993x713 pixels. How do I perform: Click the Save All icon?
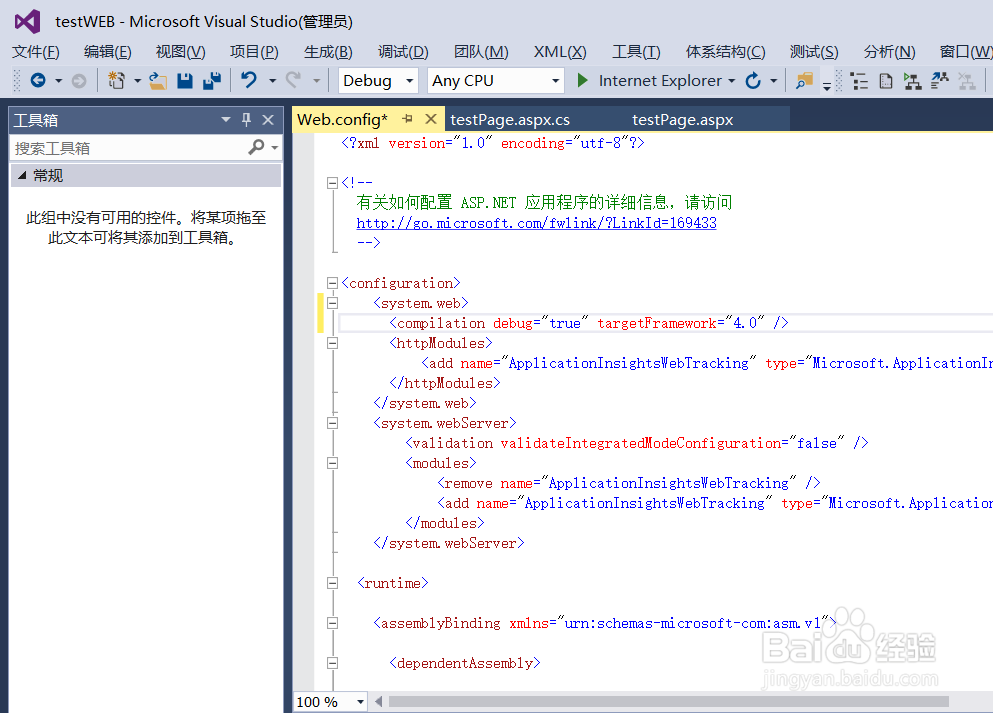(212, 80)
